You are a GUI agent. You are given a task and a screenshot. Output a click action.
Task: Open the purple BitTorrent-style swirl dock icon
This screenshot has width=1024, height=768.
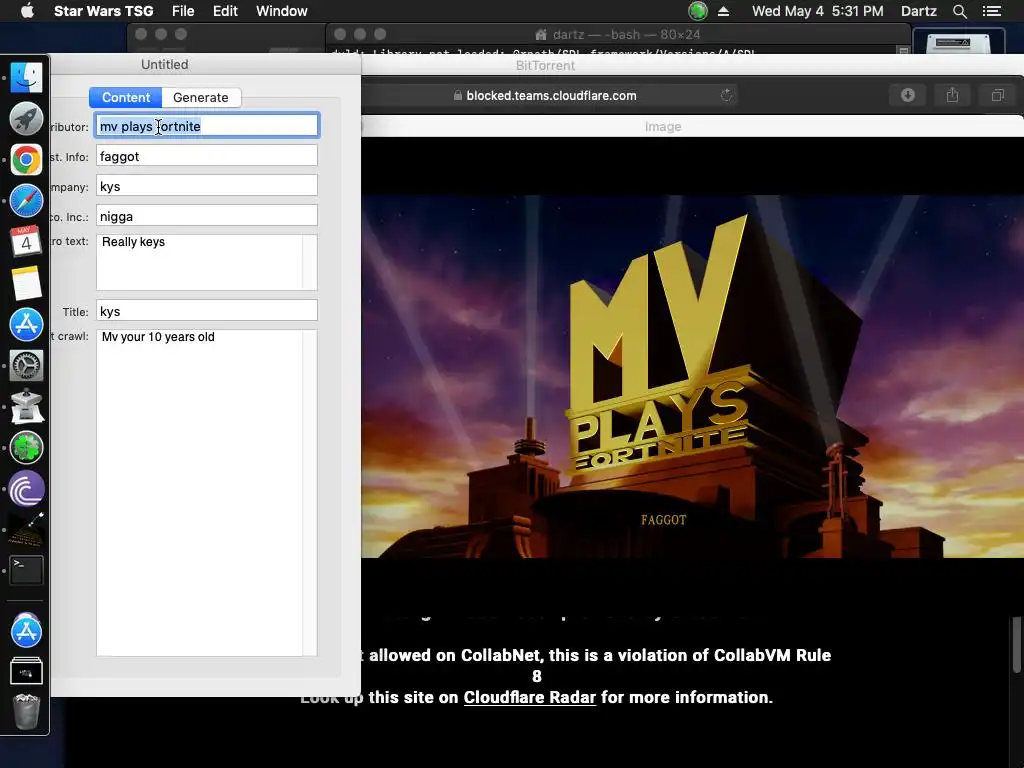click(26, 488)
